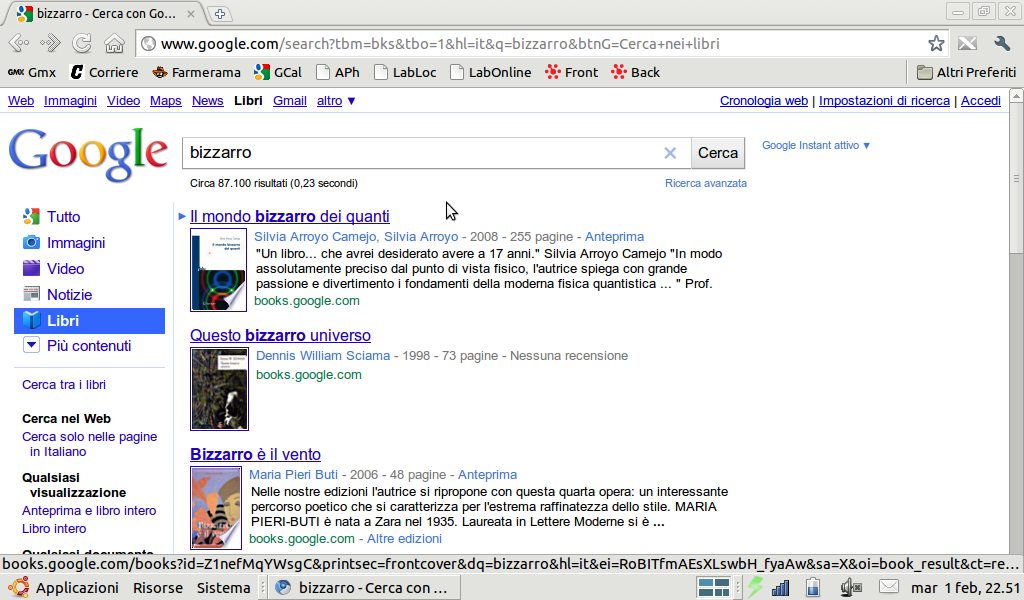Click the Google logo
Screen dimensions: 1024x600
[88, 154]
